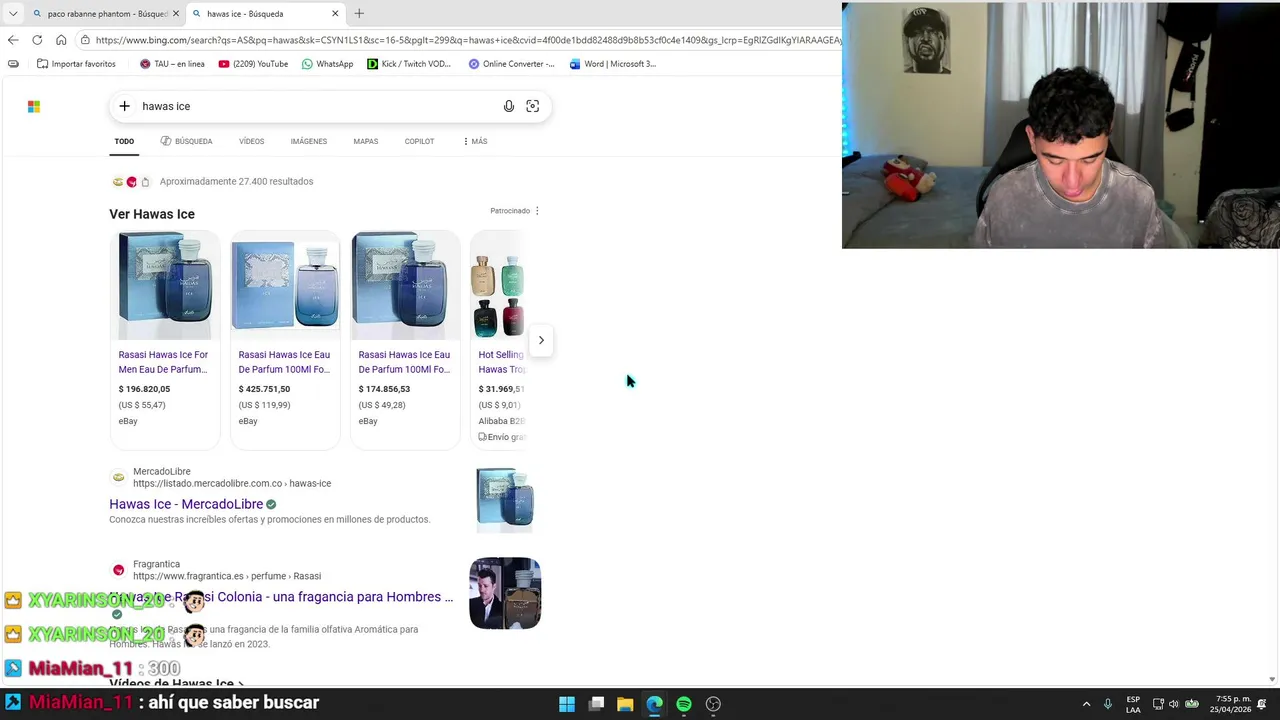Click the $ 196.820,05 price

(x=144, y=389)
